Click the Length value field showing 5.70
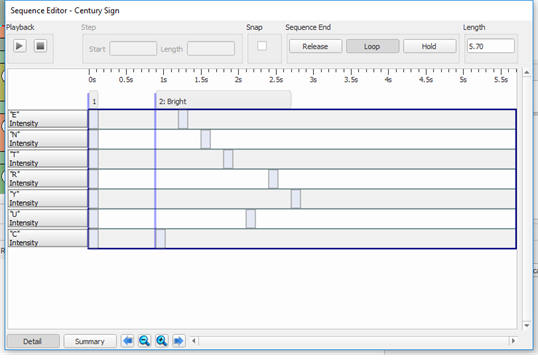 [x=491, y=46]
